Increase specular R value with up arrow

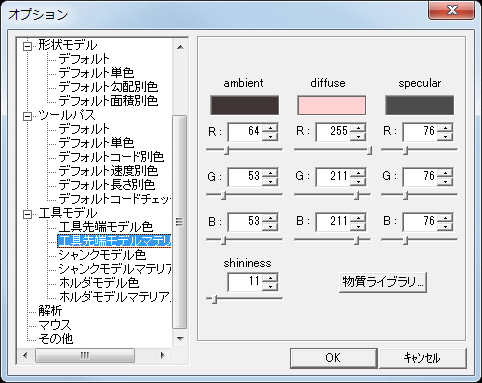pos(445,128)
